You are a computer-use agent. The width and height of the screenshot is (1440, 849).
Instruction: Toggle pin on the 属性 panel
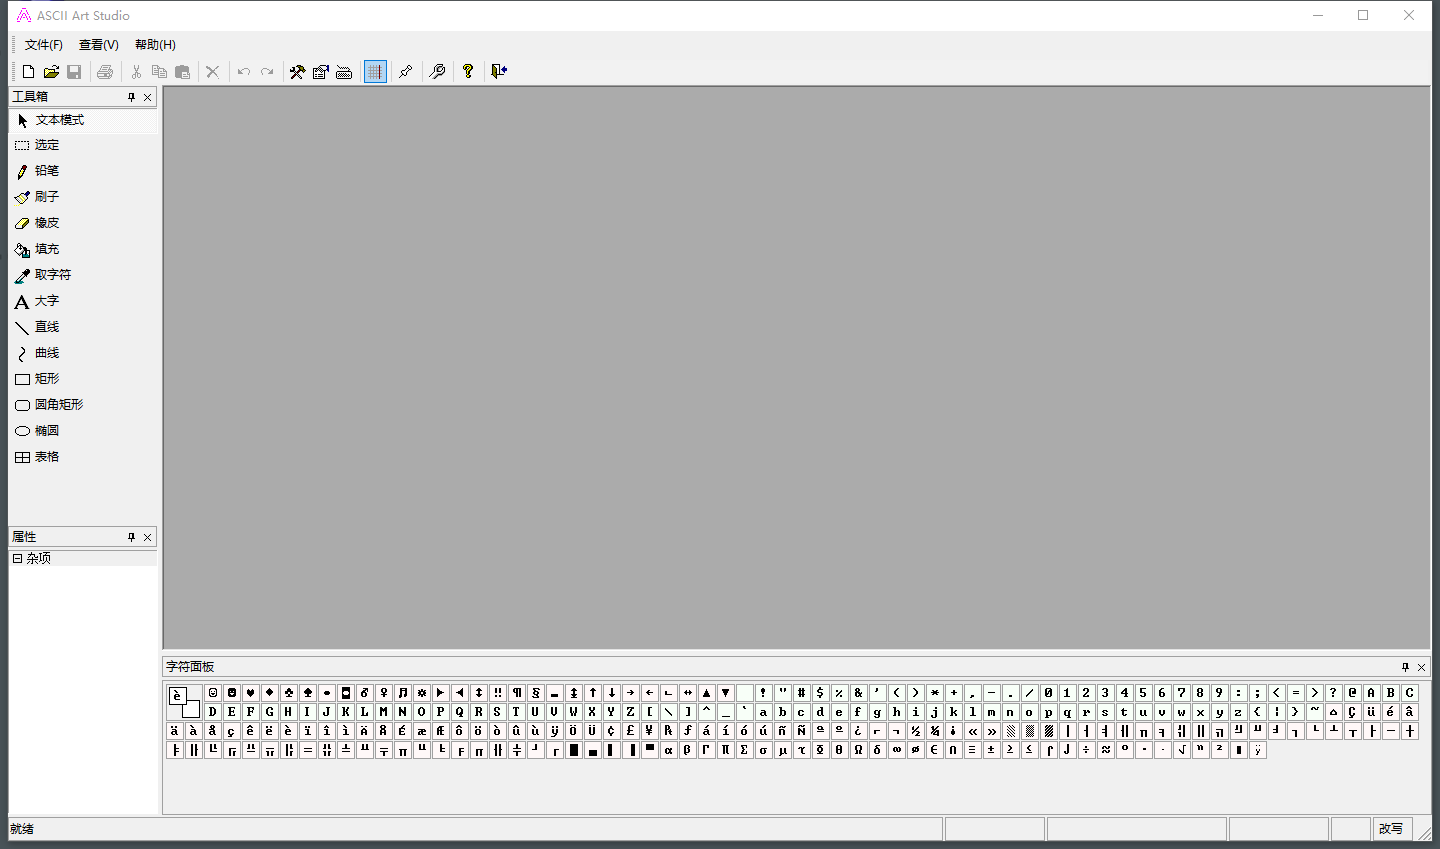(131, 538)
